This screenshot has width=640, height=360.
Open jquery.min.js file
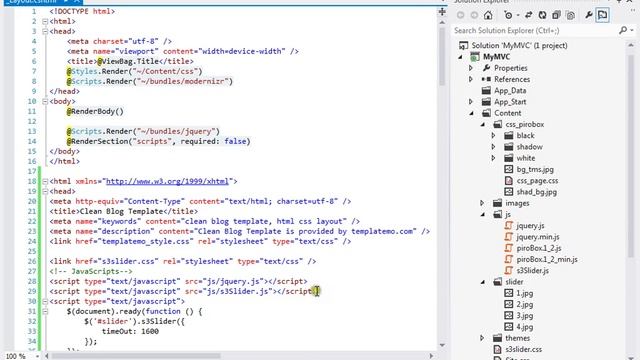[x=538, y=237]
